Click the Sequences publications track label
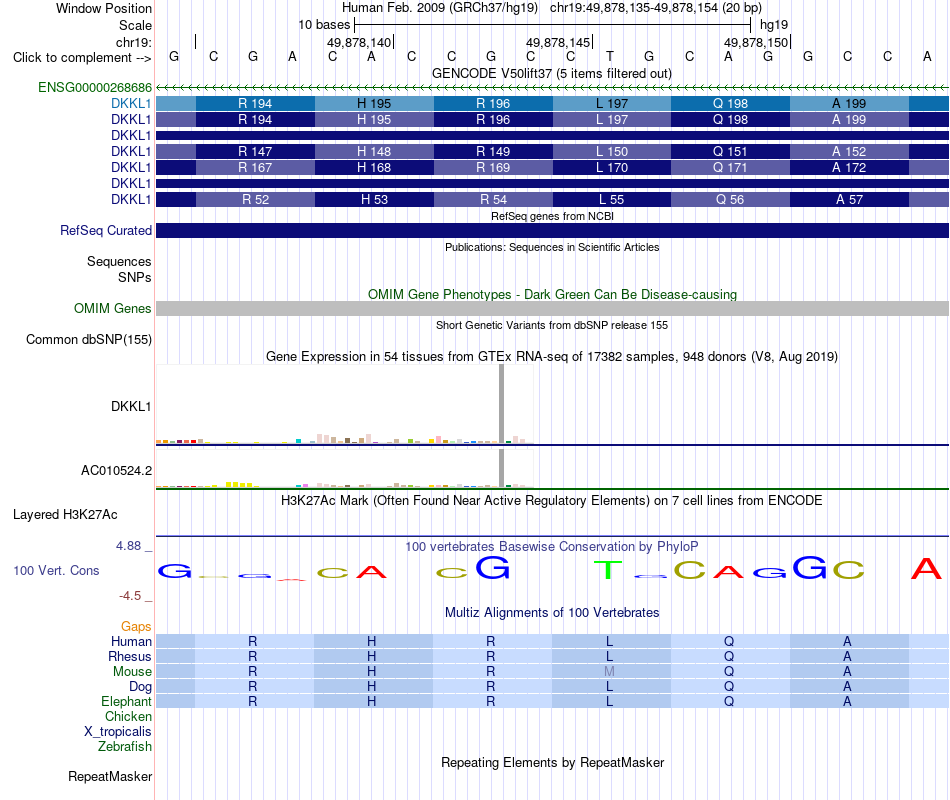 [x=119, y=261]
